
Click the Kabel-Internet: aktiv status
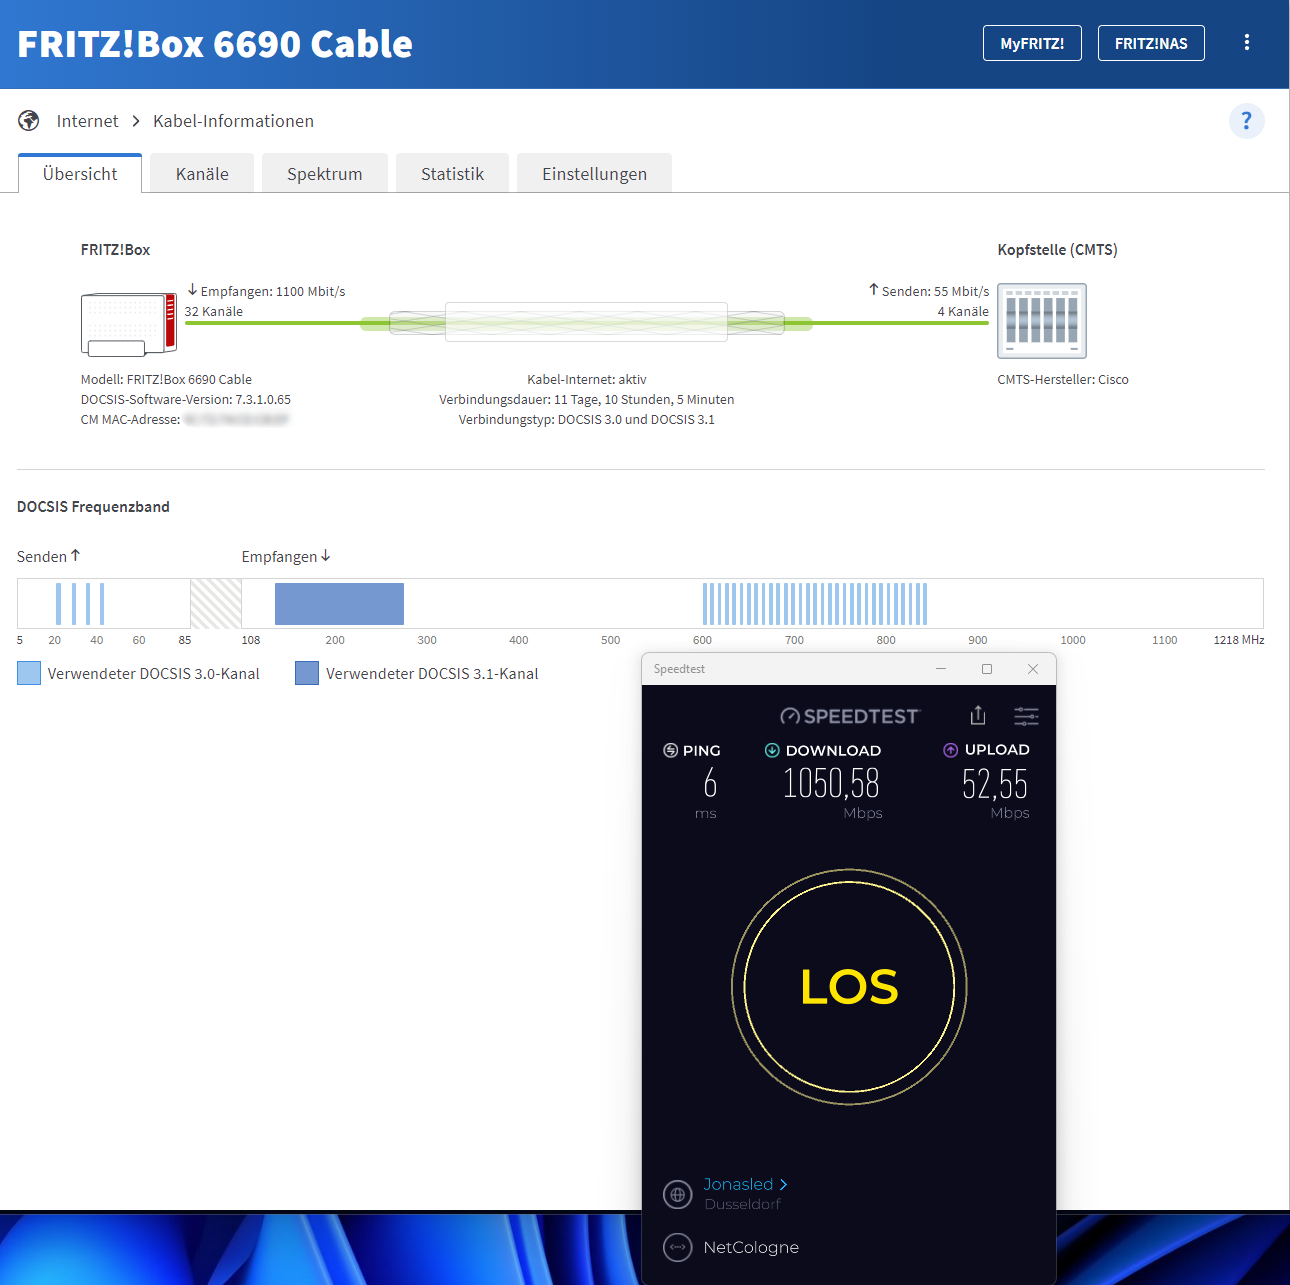tap(587, 379)
